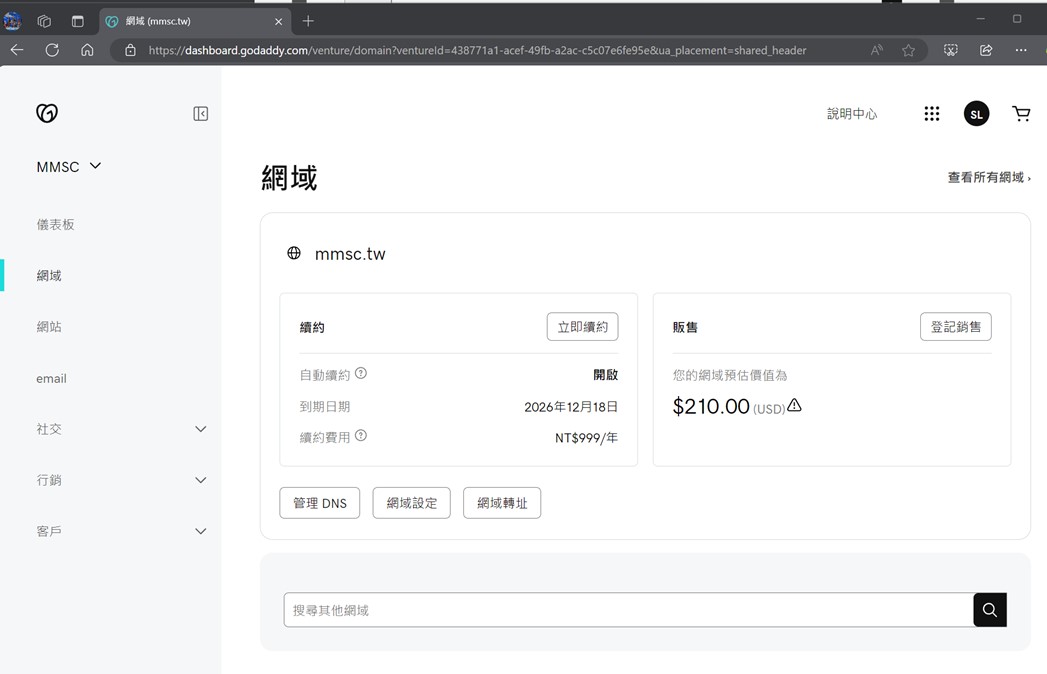Image resolution: width=1047 pixels, height=674 pixels.
Task: Expand the 行銷 sidebar section
Action: (200, 480)
